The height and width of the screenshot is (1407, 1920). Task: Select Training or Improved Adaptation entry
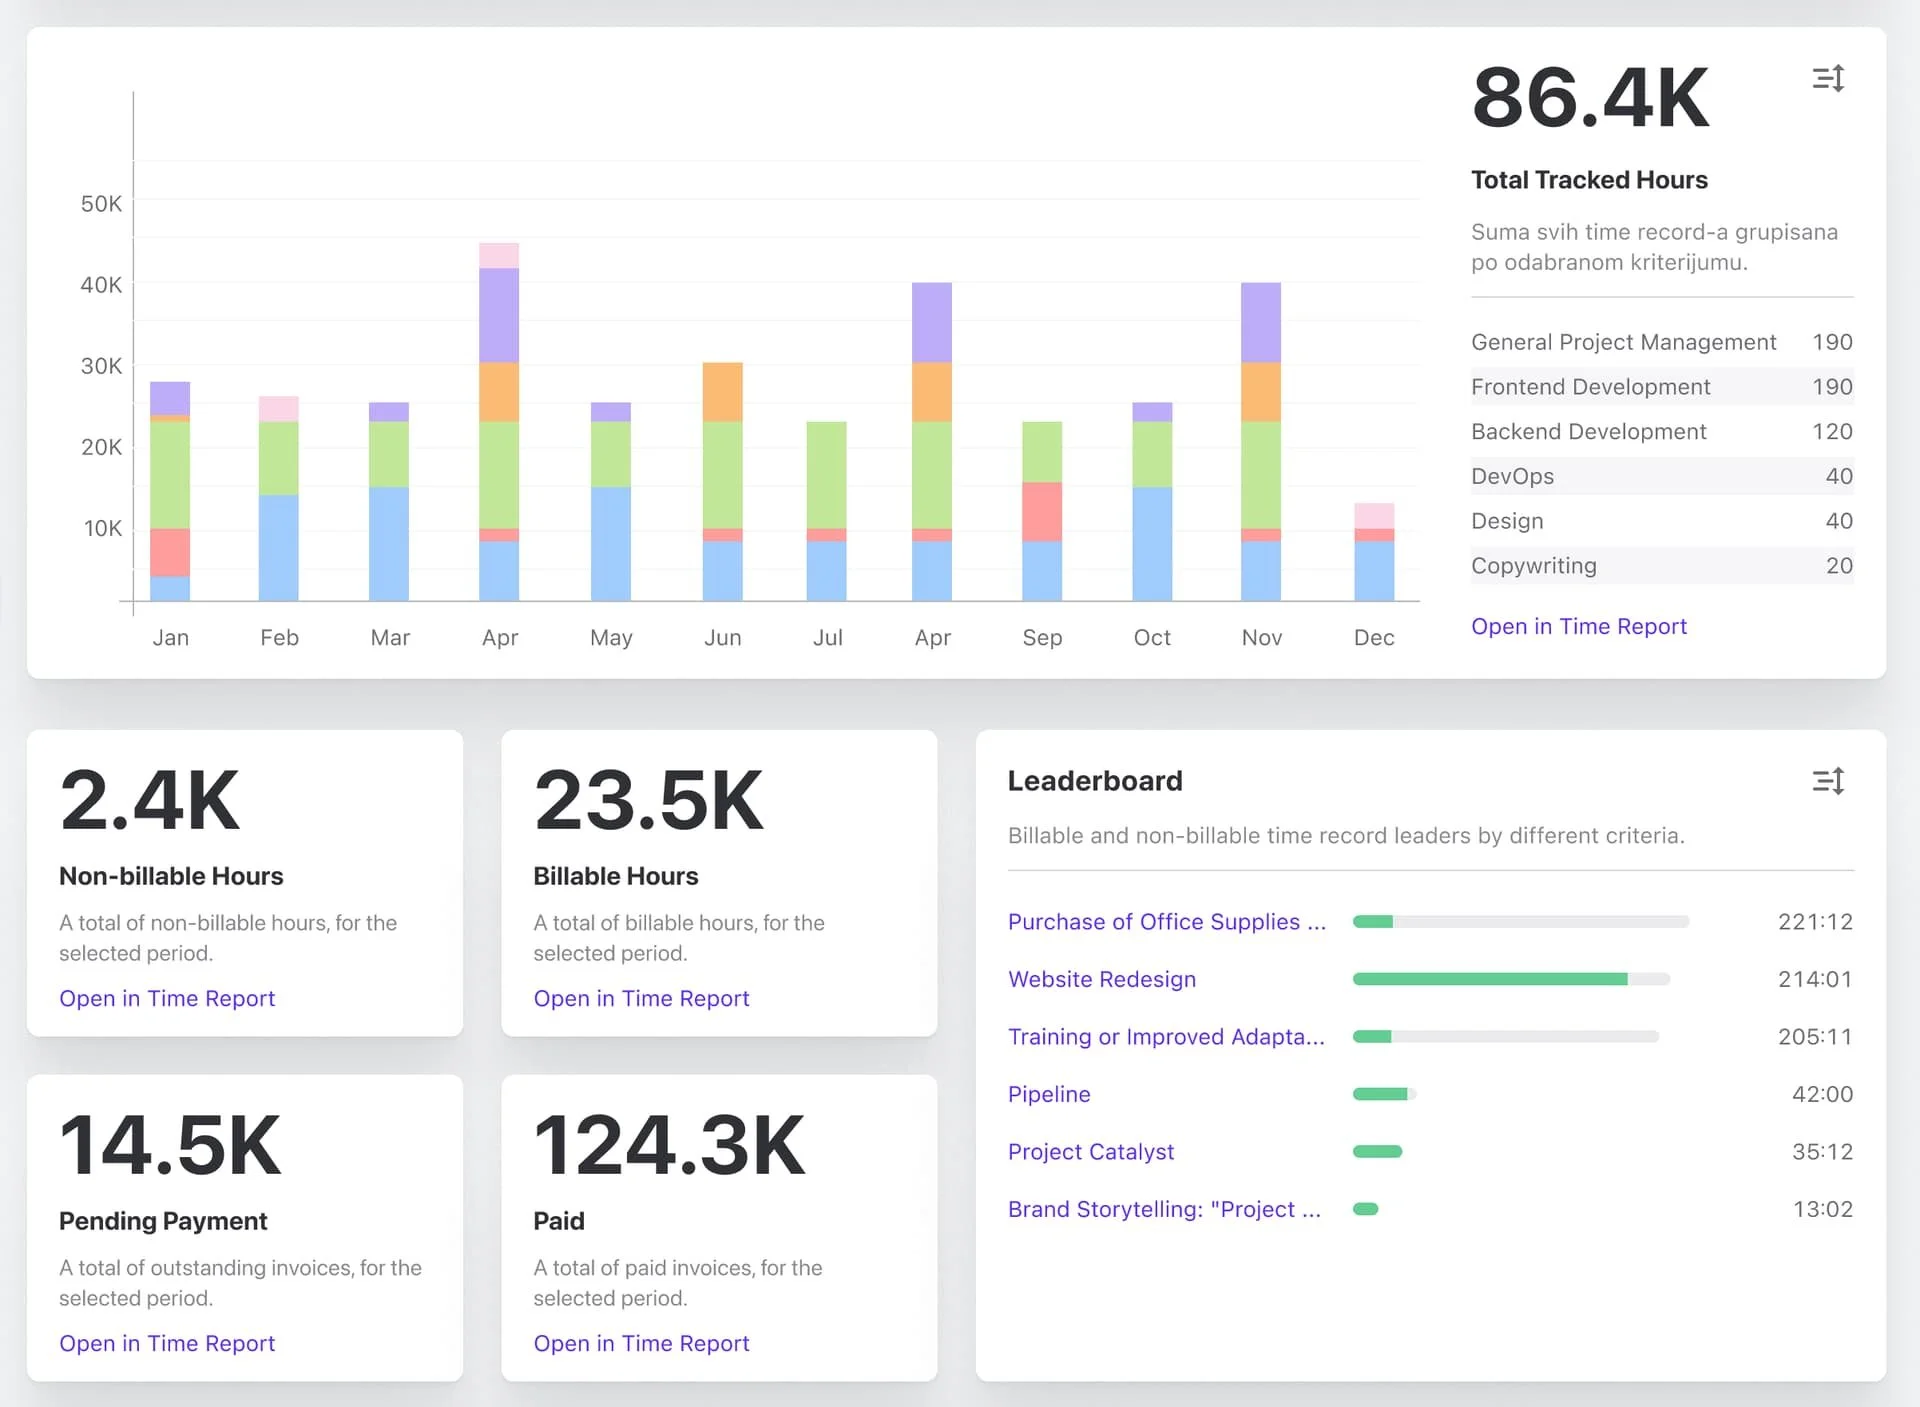[1165, 1037]
